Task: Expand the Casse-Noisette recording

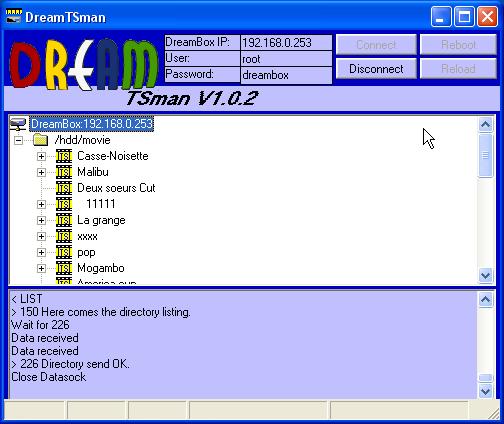Action: click(x=41, y=156)
